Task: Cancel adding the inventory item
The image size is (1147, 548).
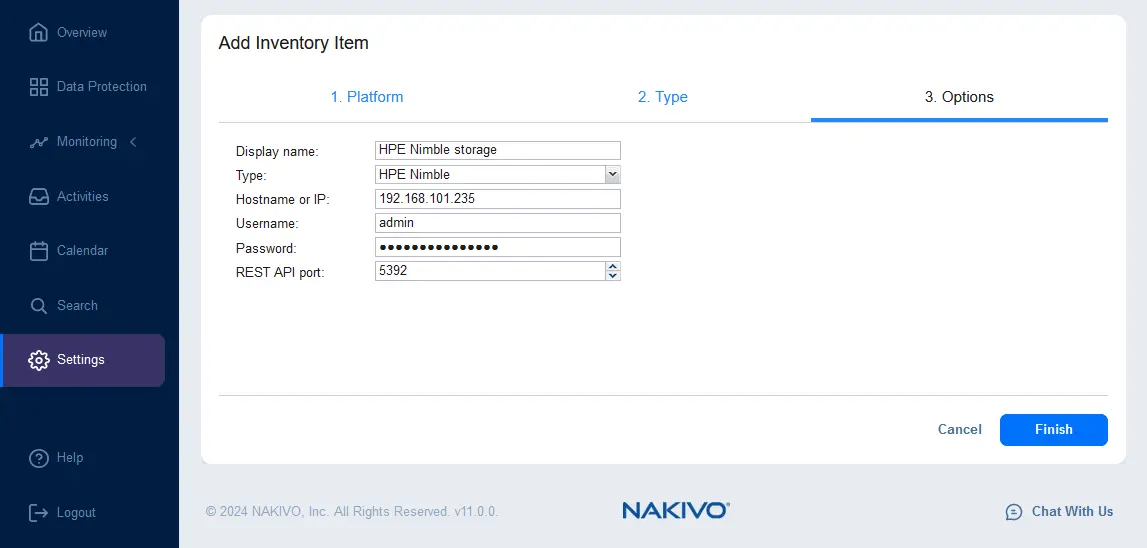Action: click(x=959, y=429)
